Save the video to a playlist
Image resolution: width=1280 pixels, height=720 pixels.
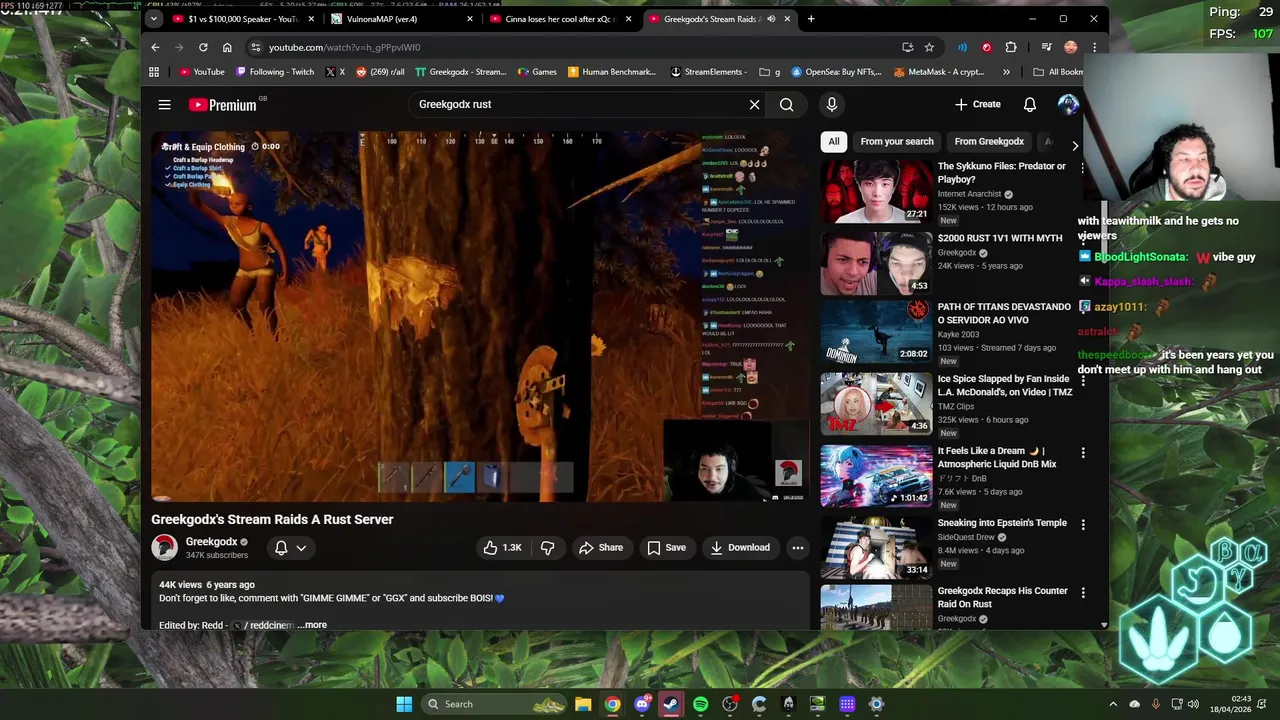coord(666,547)
